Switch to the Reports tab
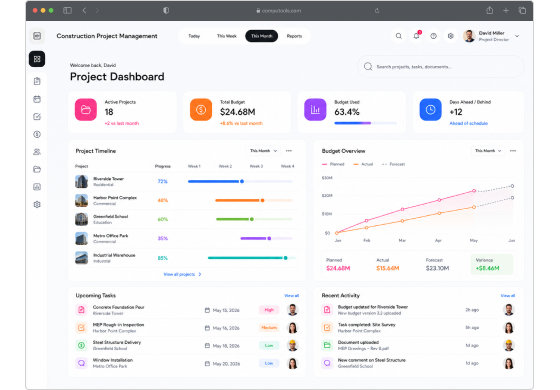The width and height of the screenshot is (560, 390). tap(294, 36)
